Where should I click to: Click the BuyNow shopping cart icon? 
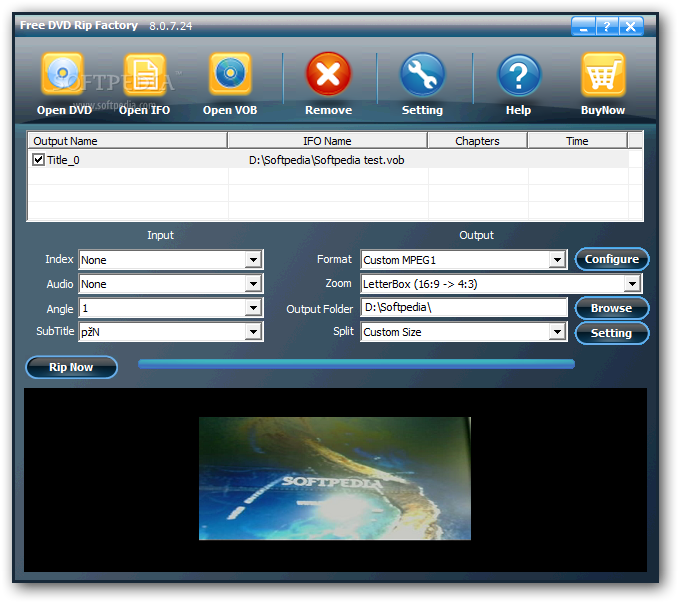603,75
